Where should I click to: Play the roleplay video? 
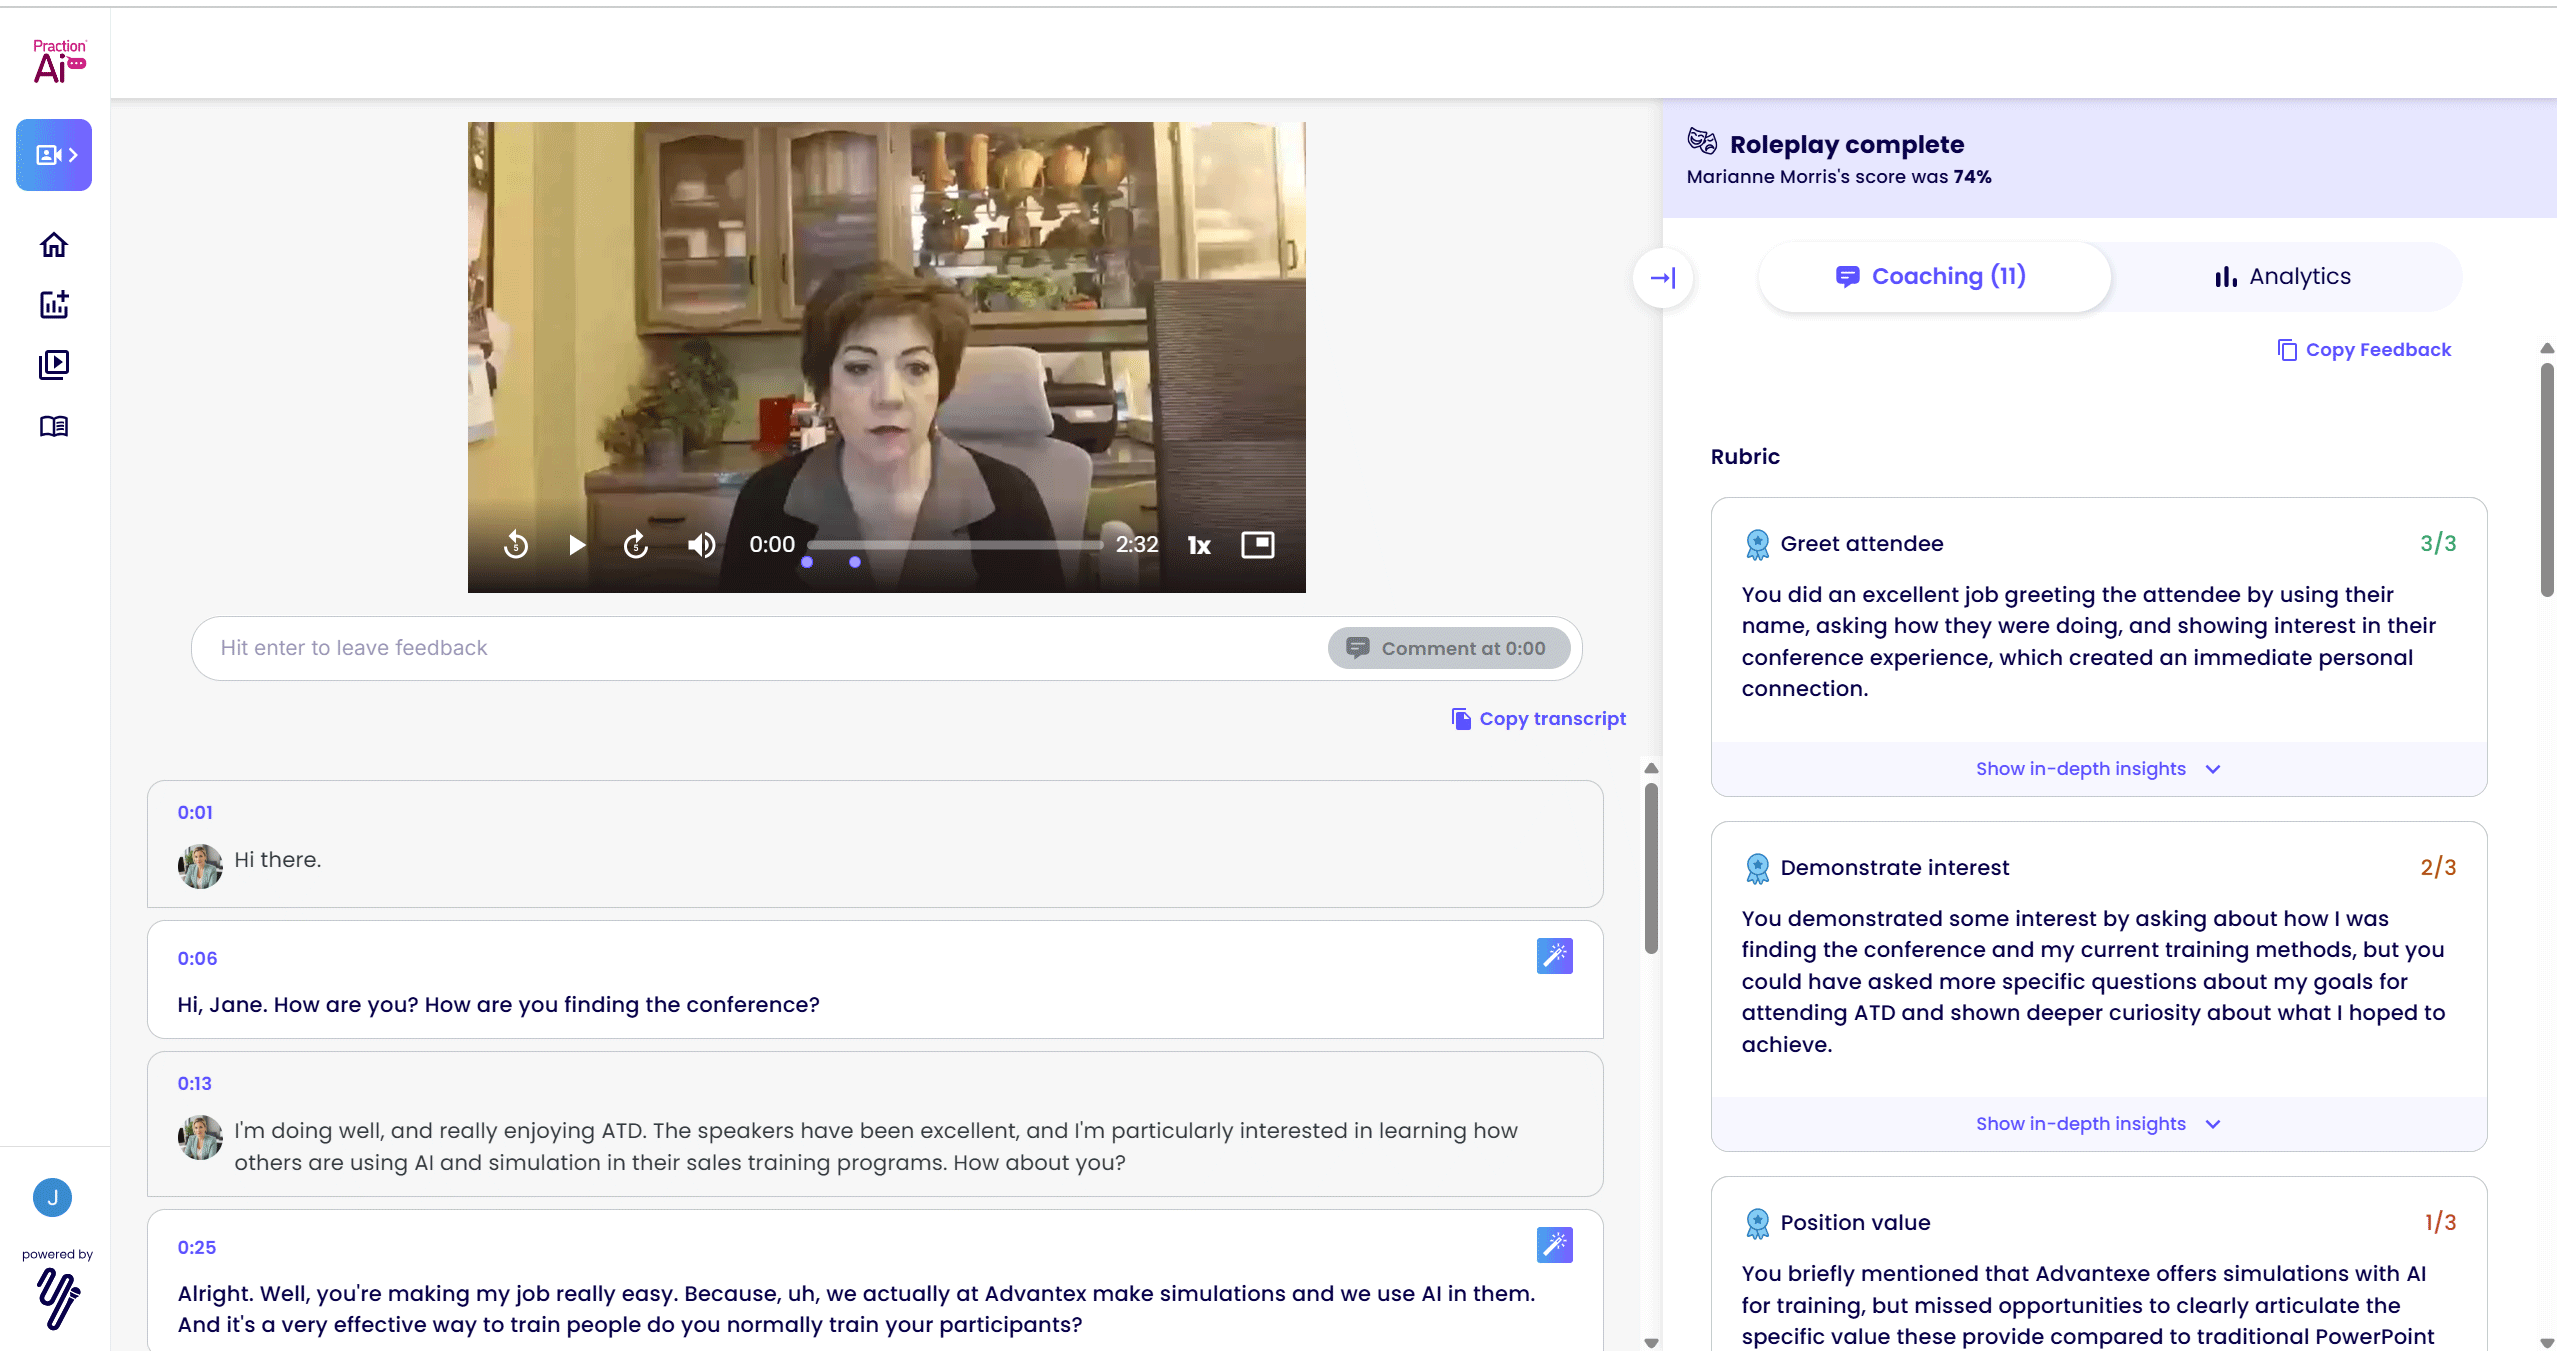(x=576, y=545)
